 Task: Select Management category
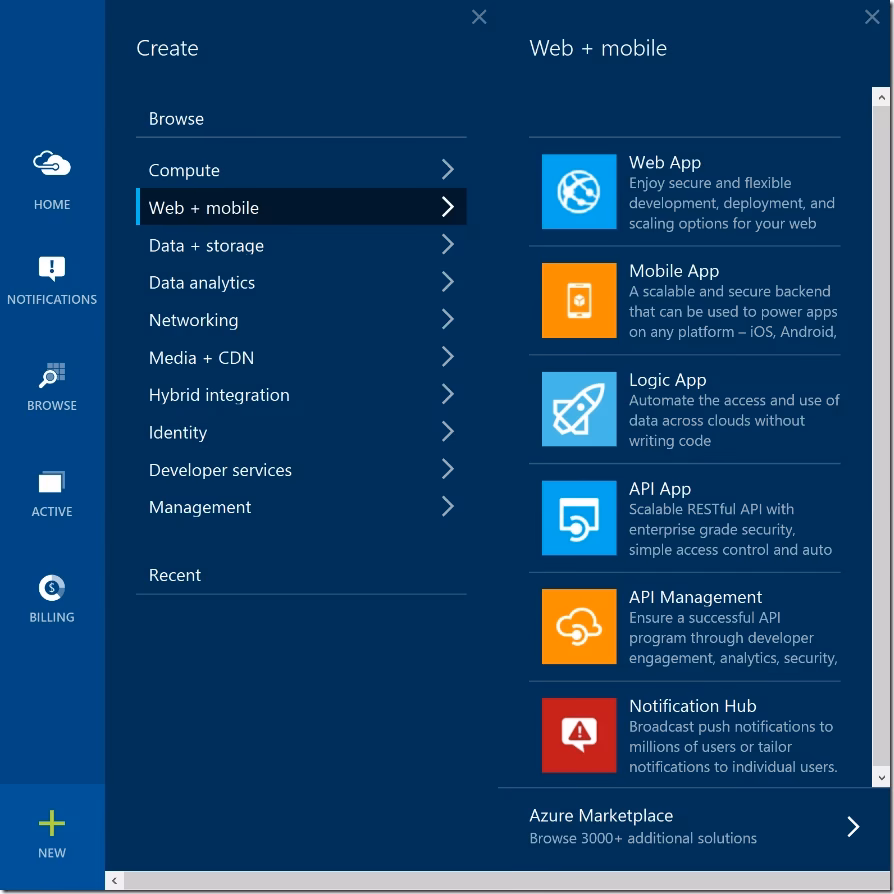point(301,507)
